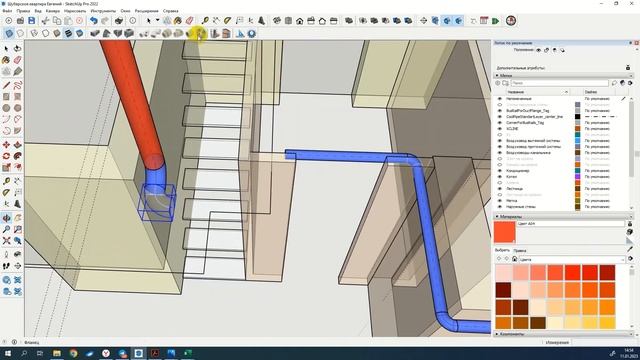Open the Windows Start menu
Image resolution: width=640 pixels, height=360 pixels.
point(7,353)
